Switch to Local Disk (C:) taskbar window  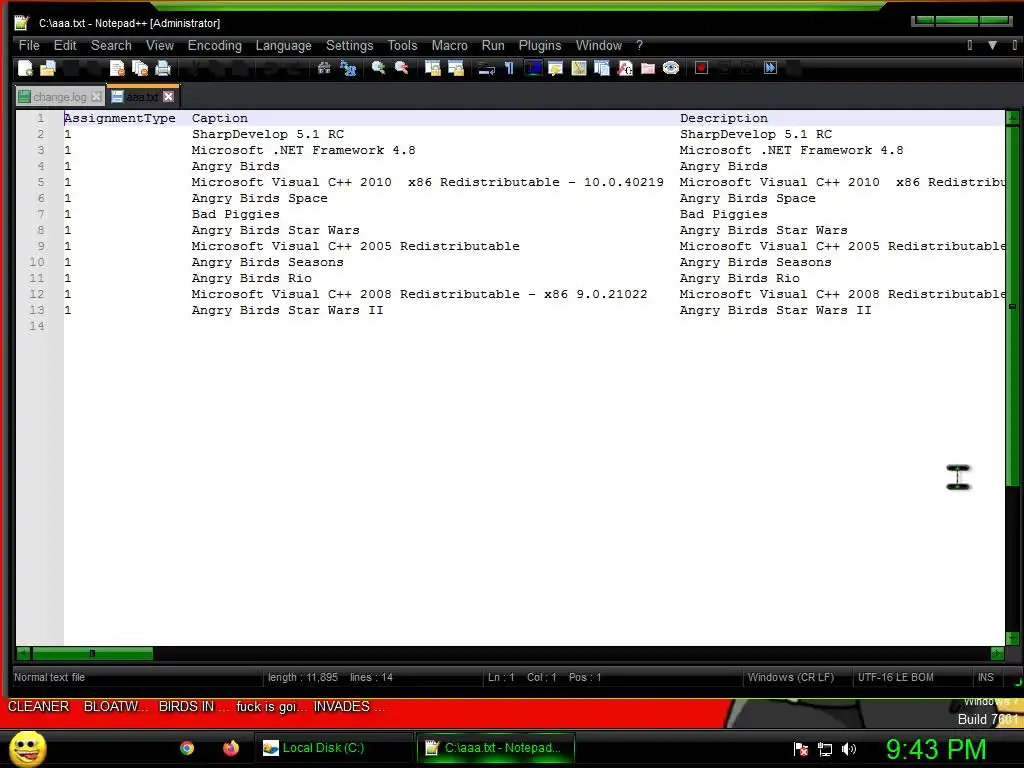[333, 748]
